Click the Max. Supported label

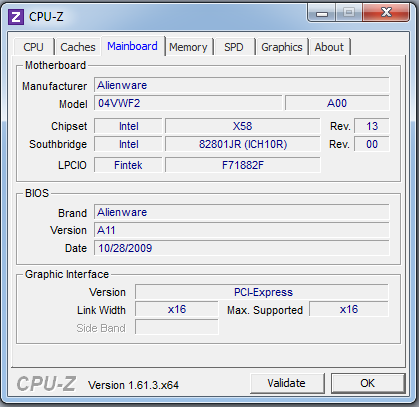(x=265, y=310)
